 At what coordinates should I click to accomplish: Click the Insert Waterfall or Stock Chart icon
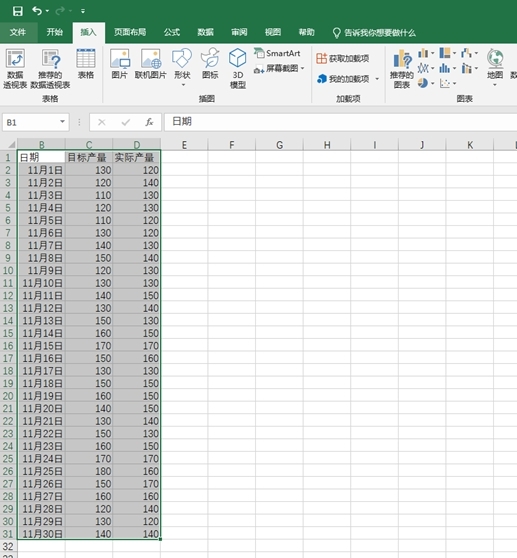(466, 53)
